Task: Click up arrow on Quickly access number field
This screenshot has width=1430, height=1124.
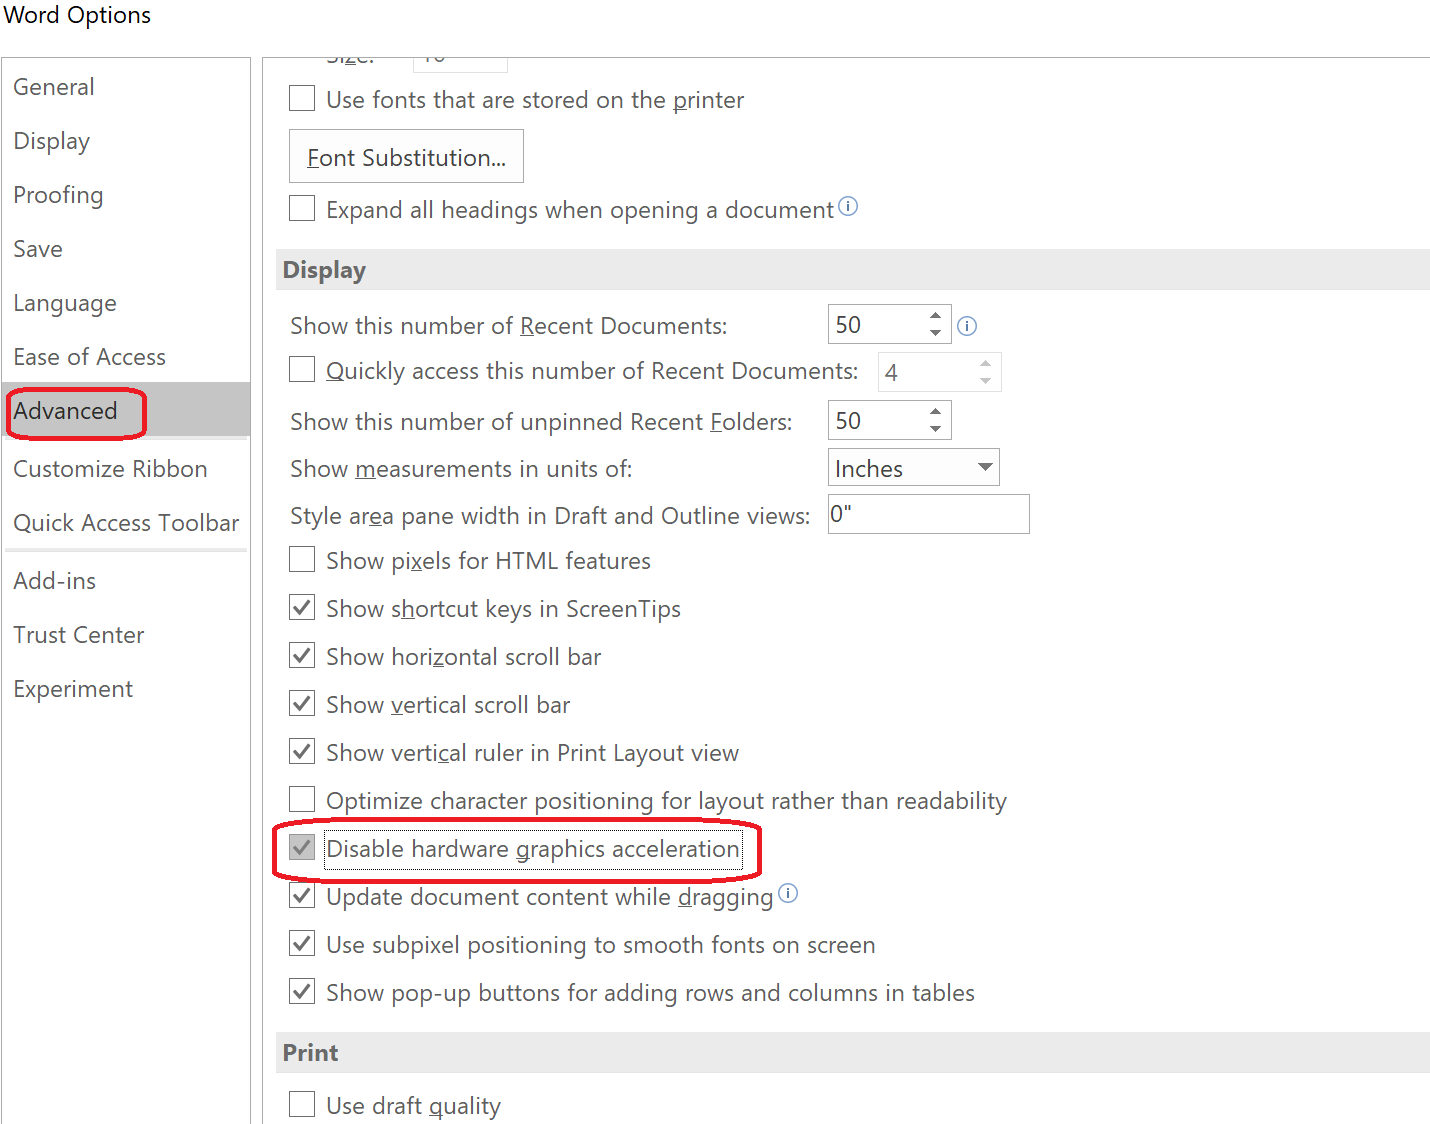Action: [985, 363]
